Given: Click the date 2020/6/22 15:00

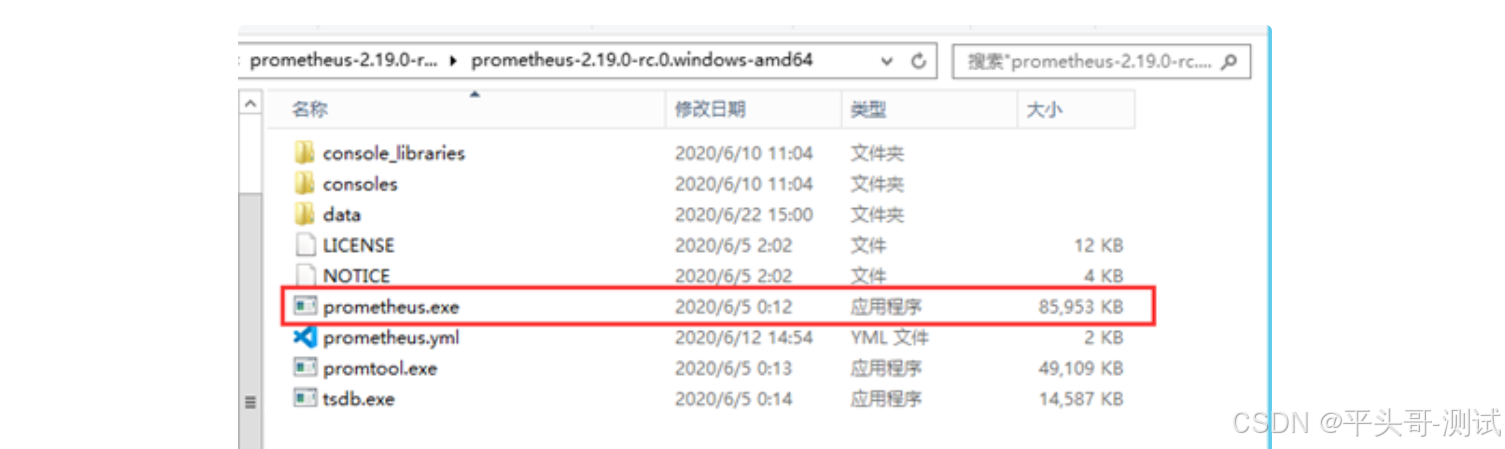Looking at the screenshot, I should [744, 214].
